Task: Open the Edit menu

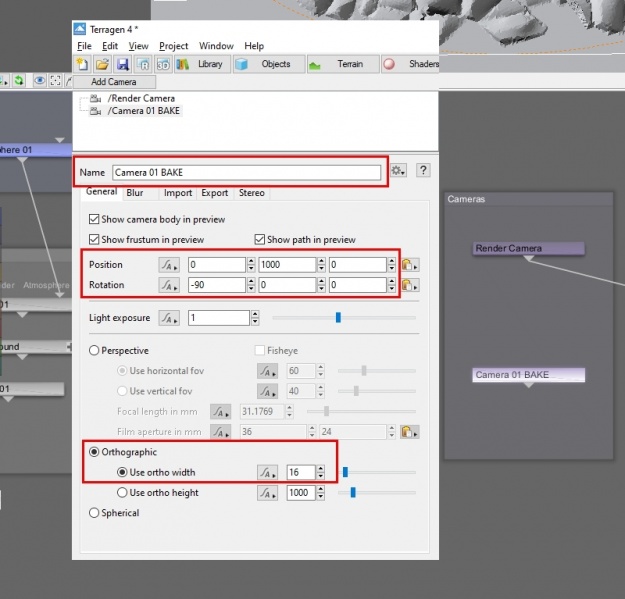Action: tap(110, 46)
